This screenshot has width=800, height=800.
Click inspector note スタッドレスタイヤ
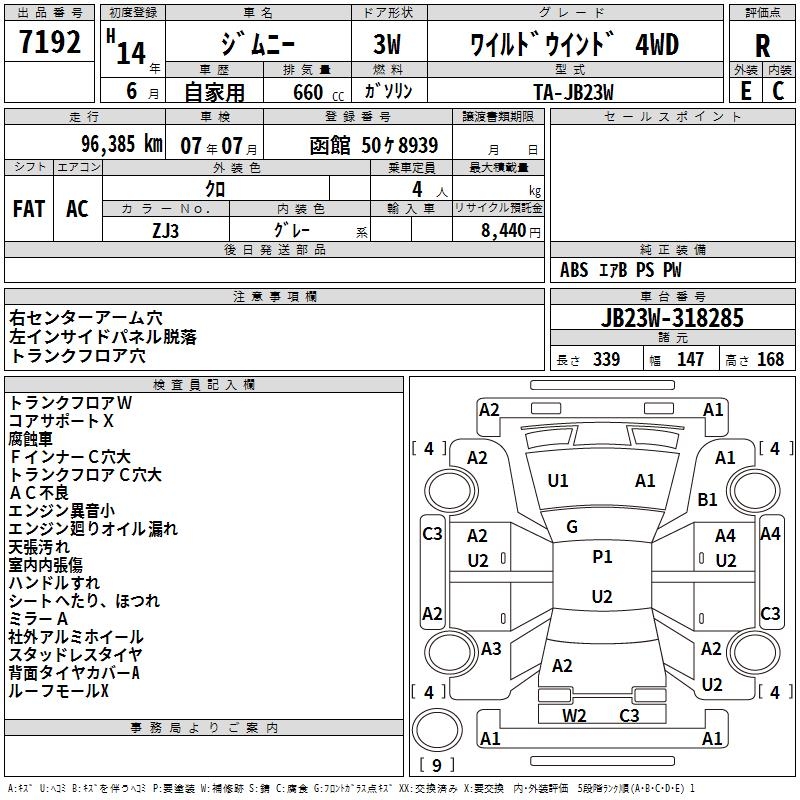76,655
